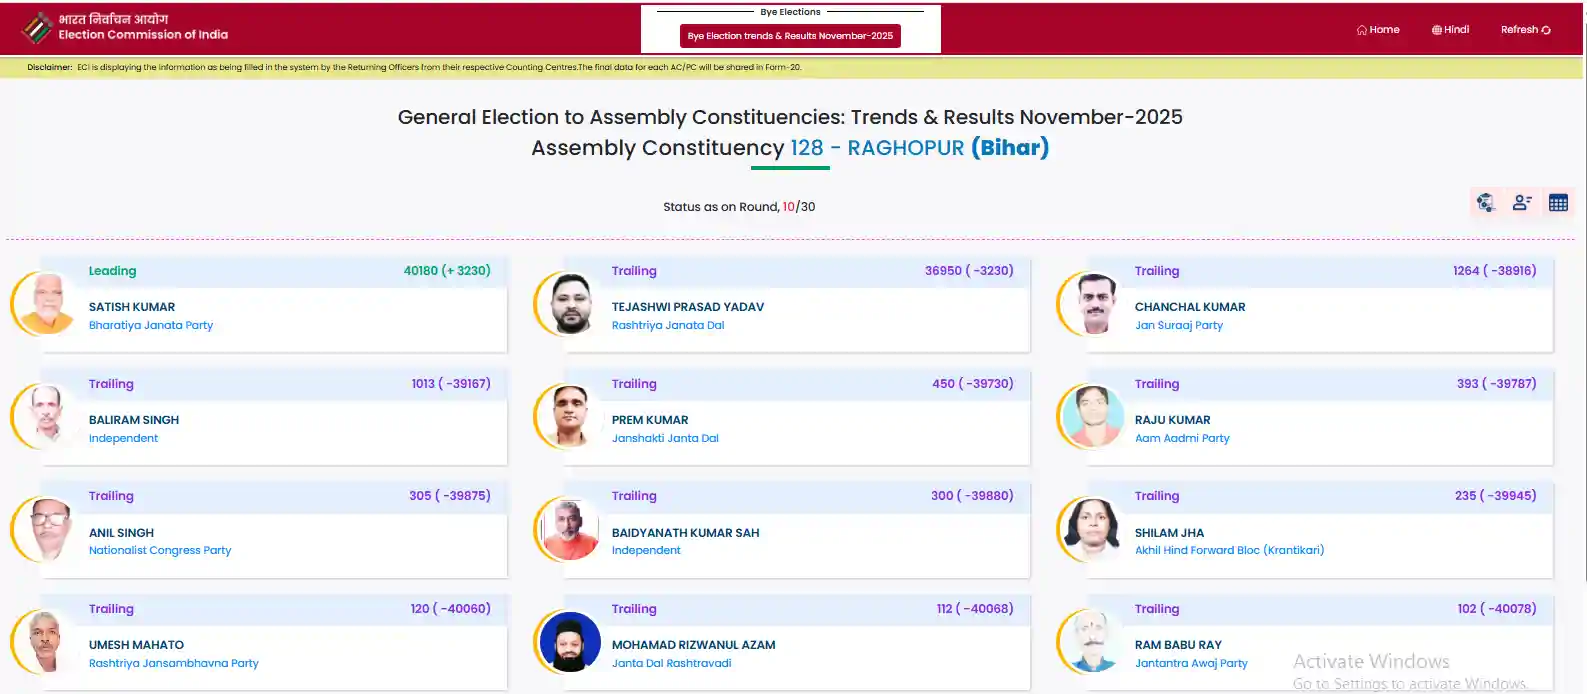Click the Election Commission of India logo

coord(38,28)
